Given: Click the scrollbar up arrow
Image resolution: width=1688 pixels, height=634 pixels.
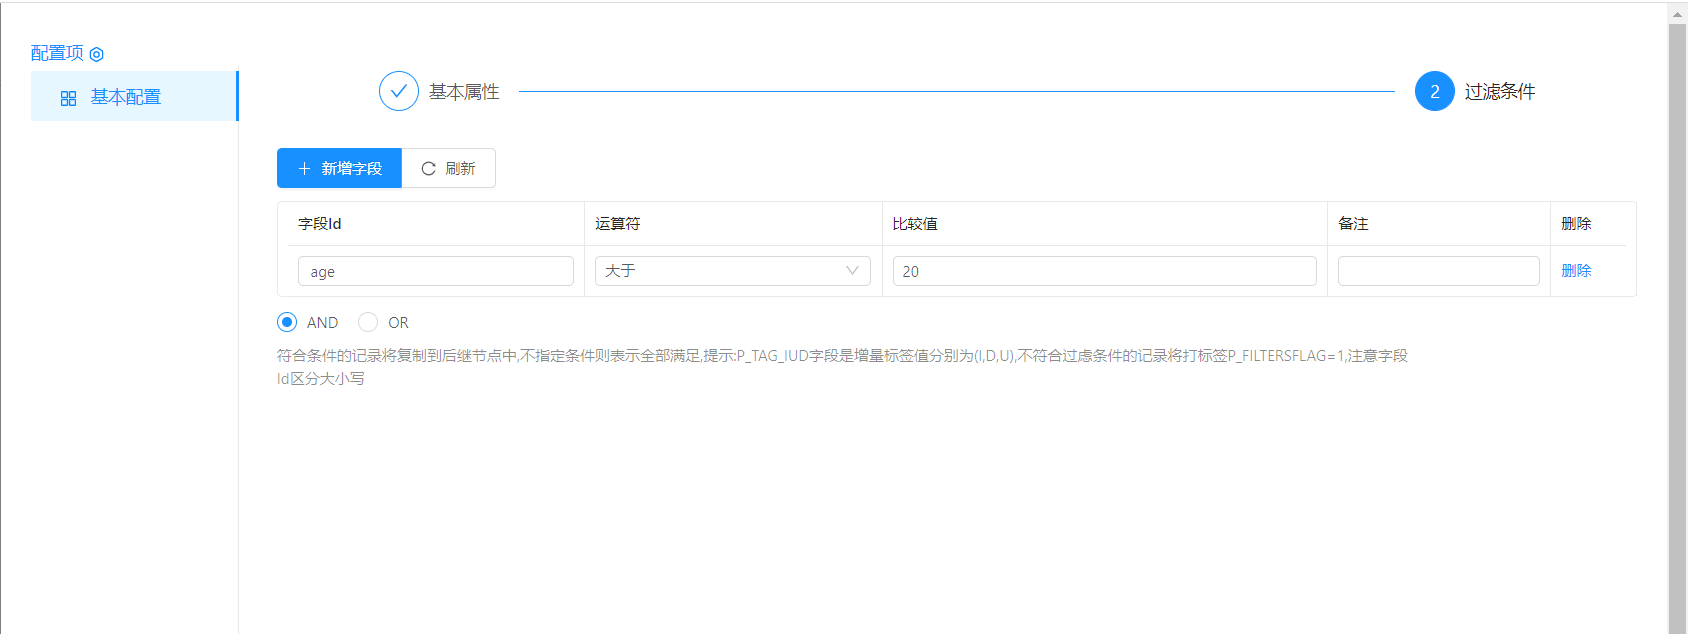Looking at the screenshot, I should [1677, 14].
